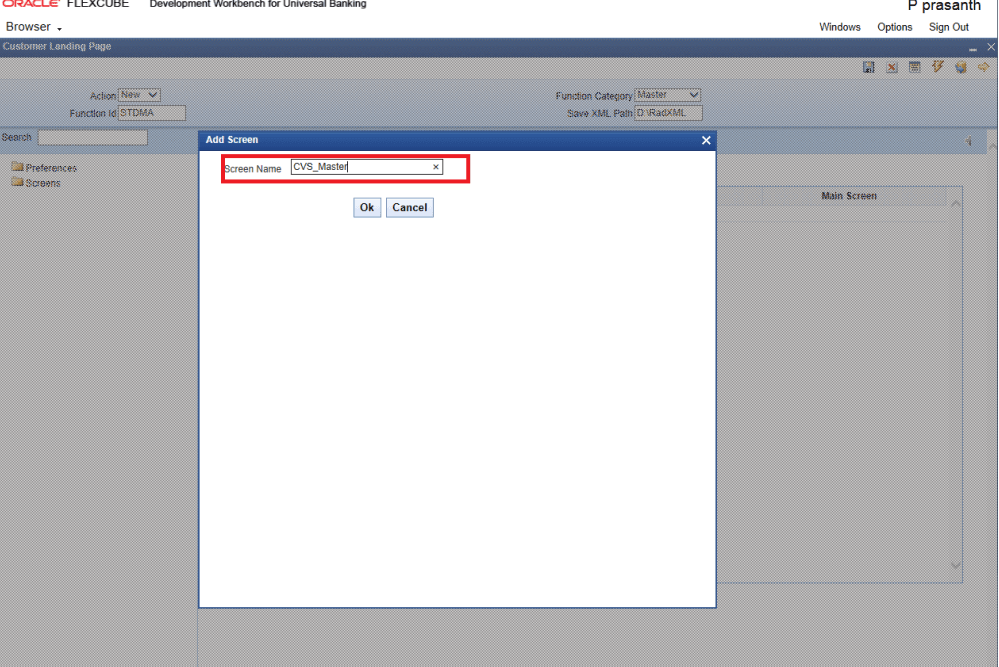Click the P prasanth user name
The image size is (999, 667).
(944, 6)
